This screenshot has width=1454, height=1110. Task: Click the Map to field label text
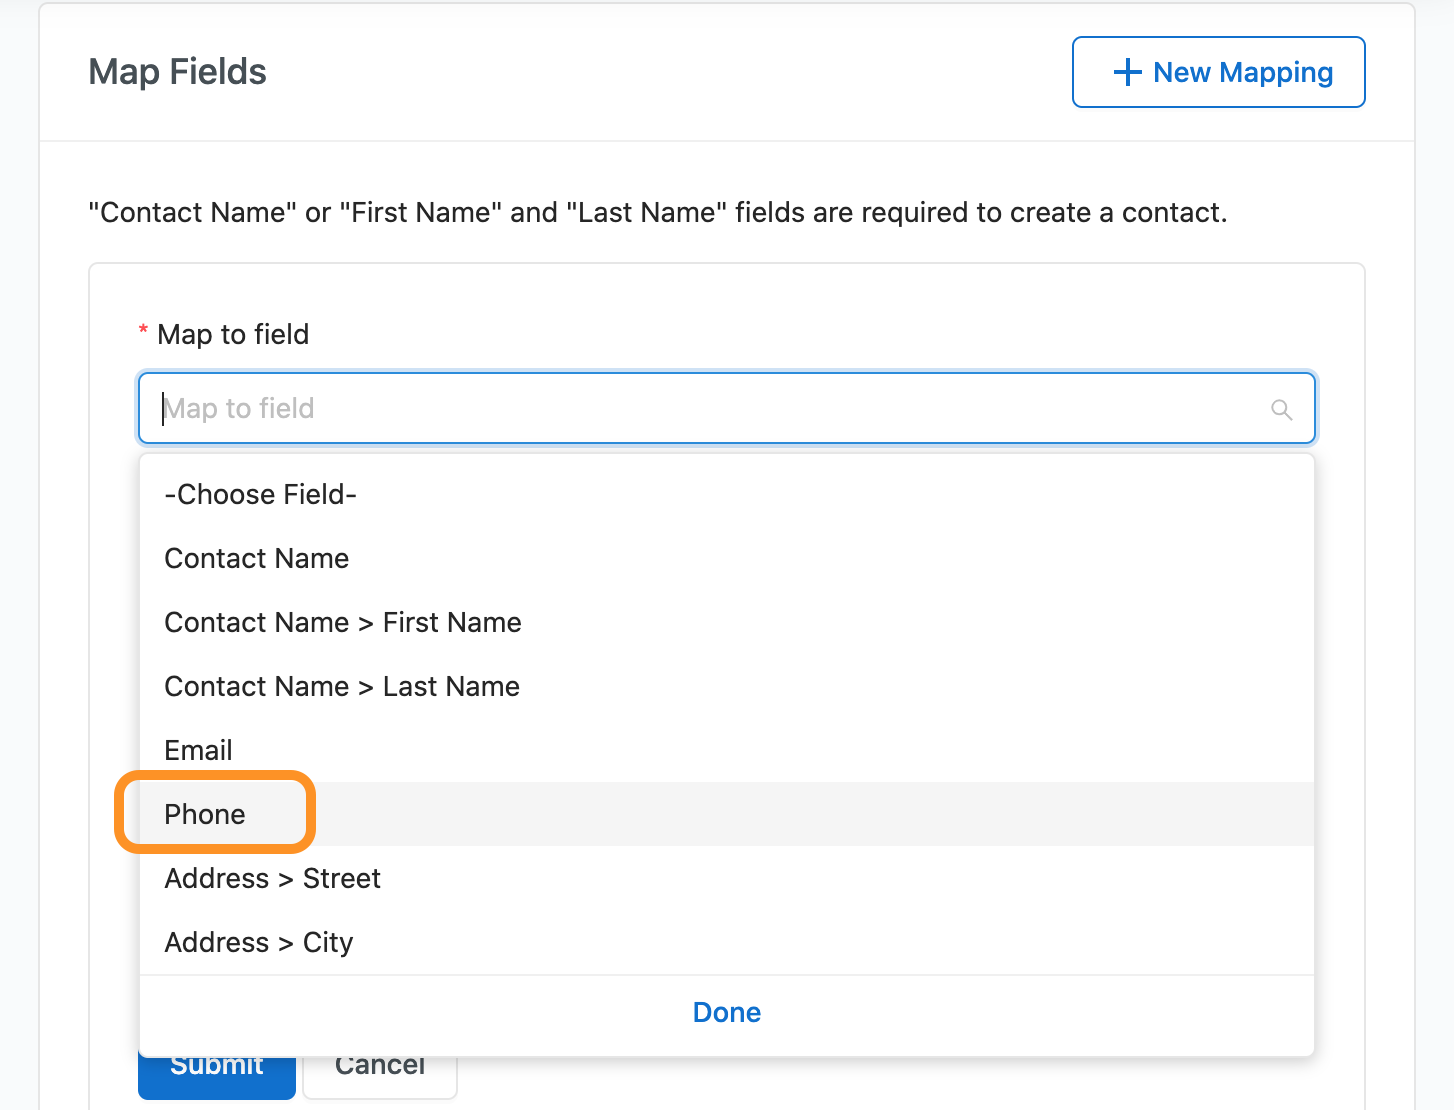[x=233, y=334]
